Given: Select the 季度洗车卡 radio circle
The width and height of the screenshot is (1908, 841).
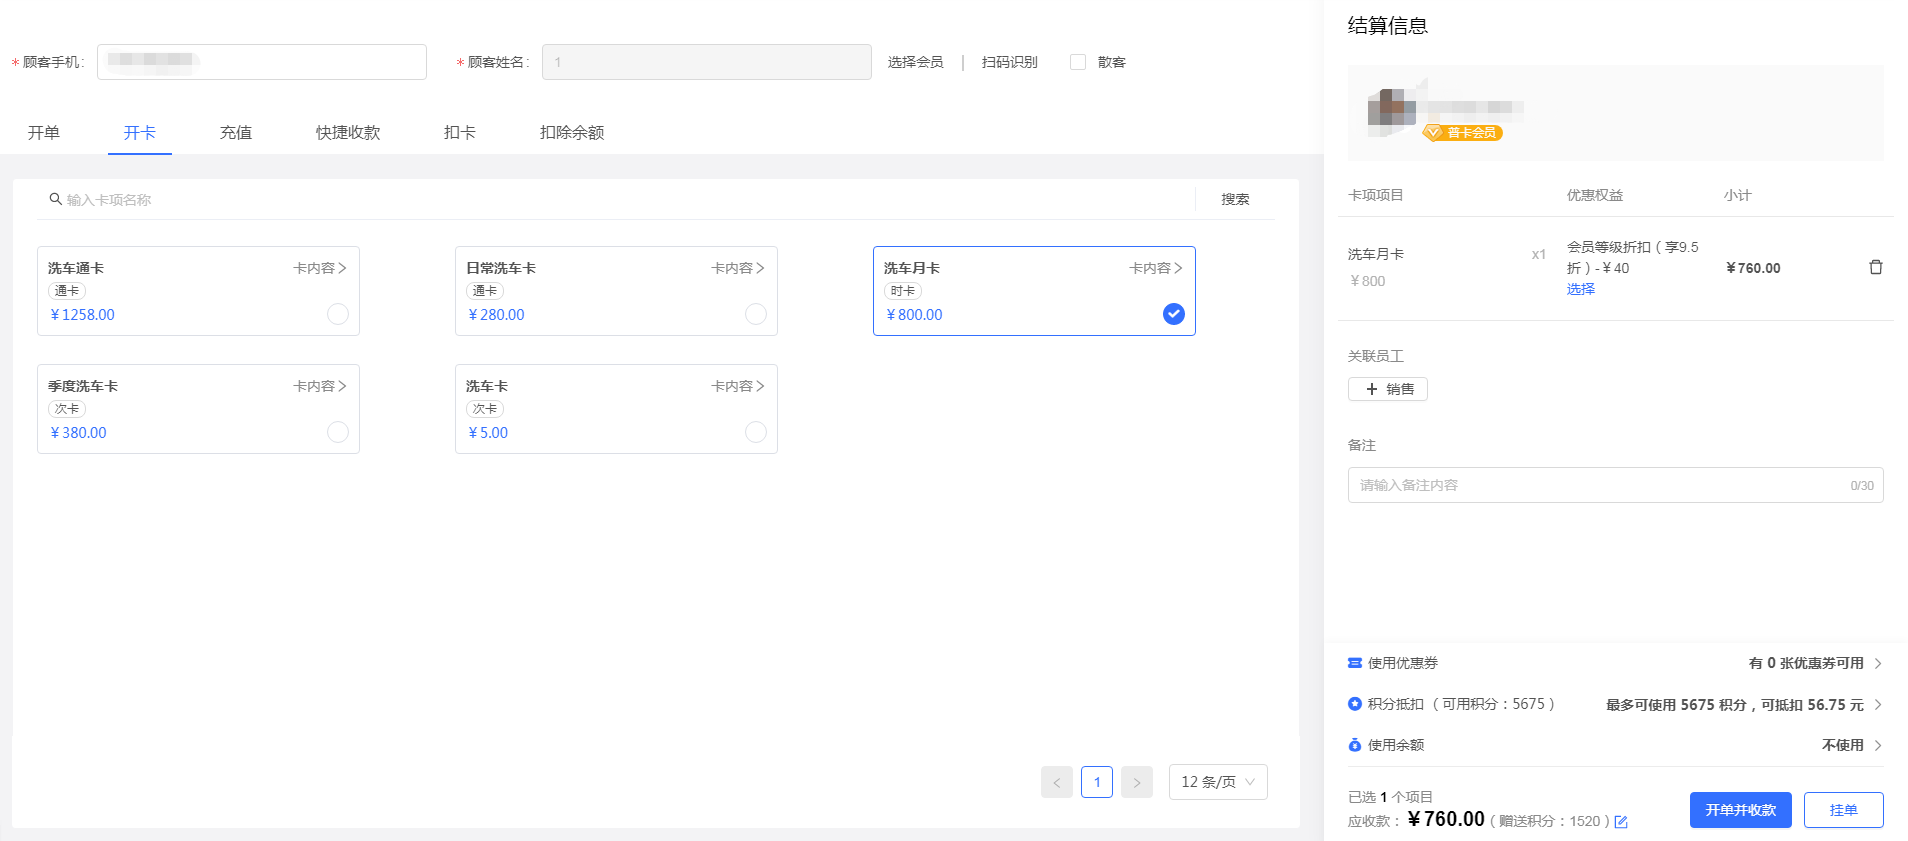Looking at the screenshot, I should coord(338,432).
